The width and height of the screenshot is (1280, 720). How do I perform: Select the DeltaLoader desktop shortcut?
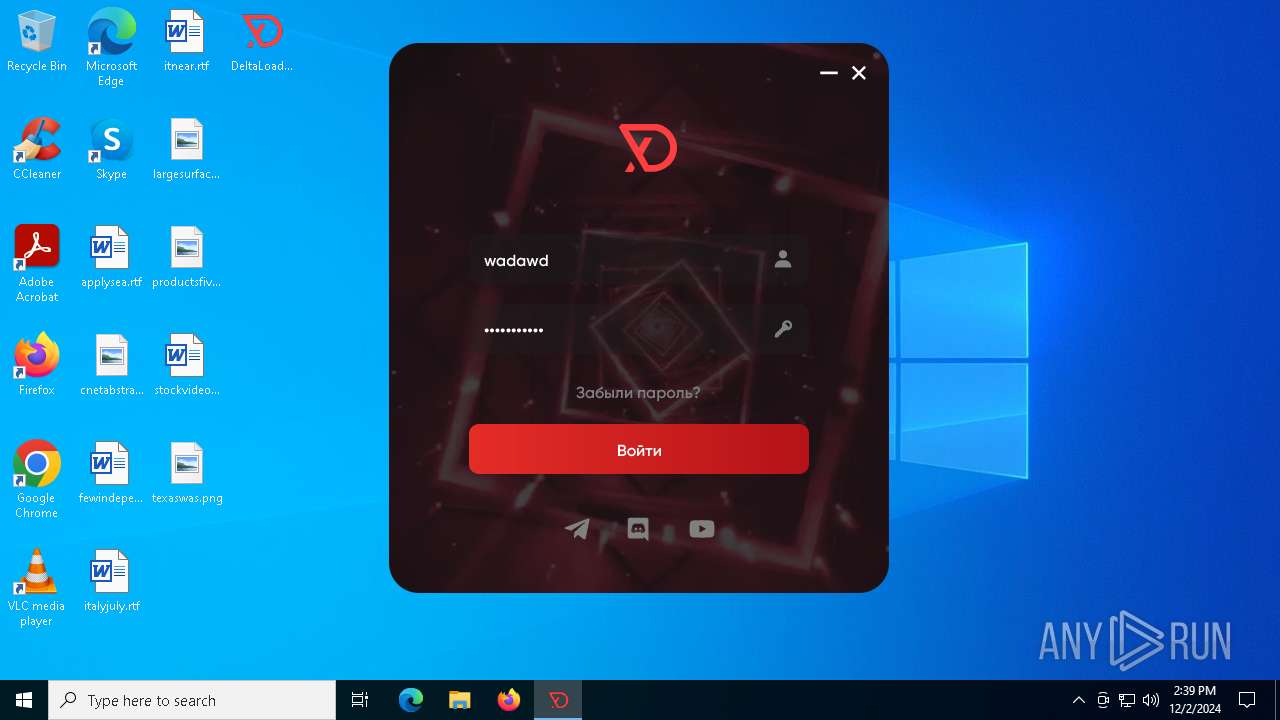(x=262, y=42)
